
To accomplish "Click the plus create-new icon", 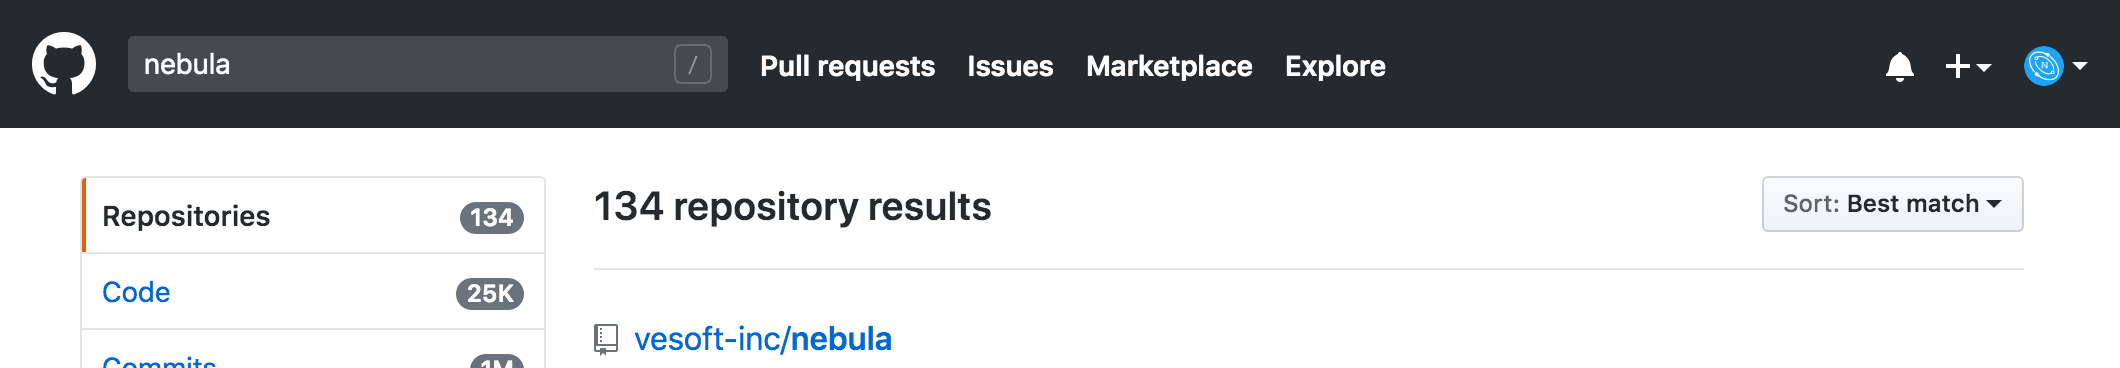I will (x=1957, y=66).
